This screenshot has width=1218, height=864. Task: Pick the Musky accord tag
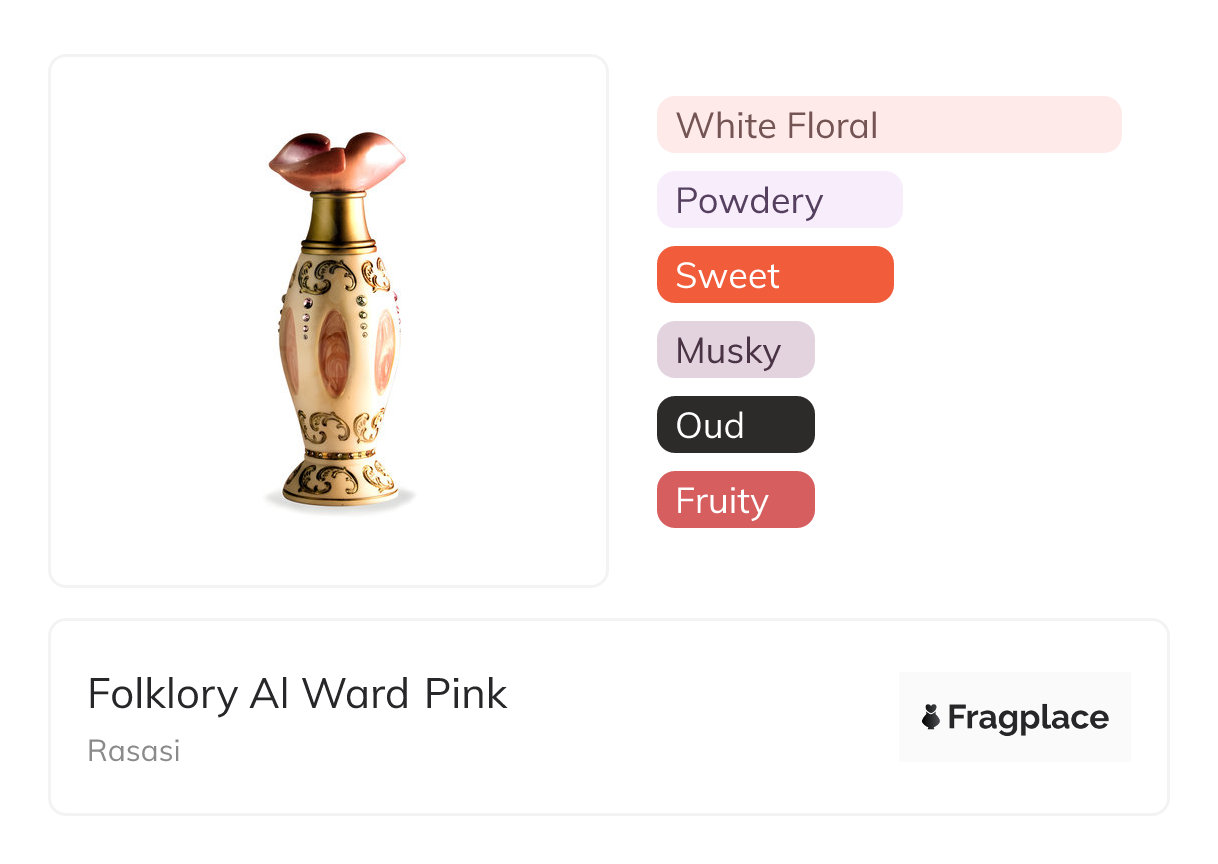pyautogui.click(x=735, y=350)
